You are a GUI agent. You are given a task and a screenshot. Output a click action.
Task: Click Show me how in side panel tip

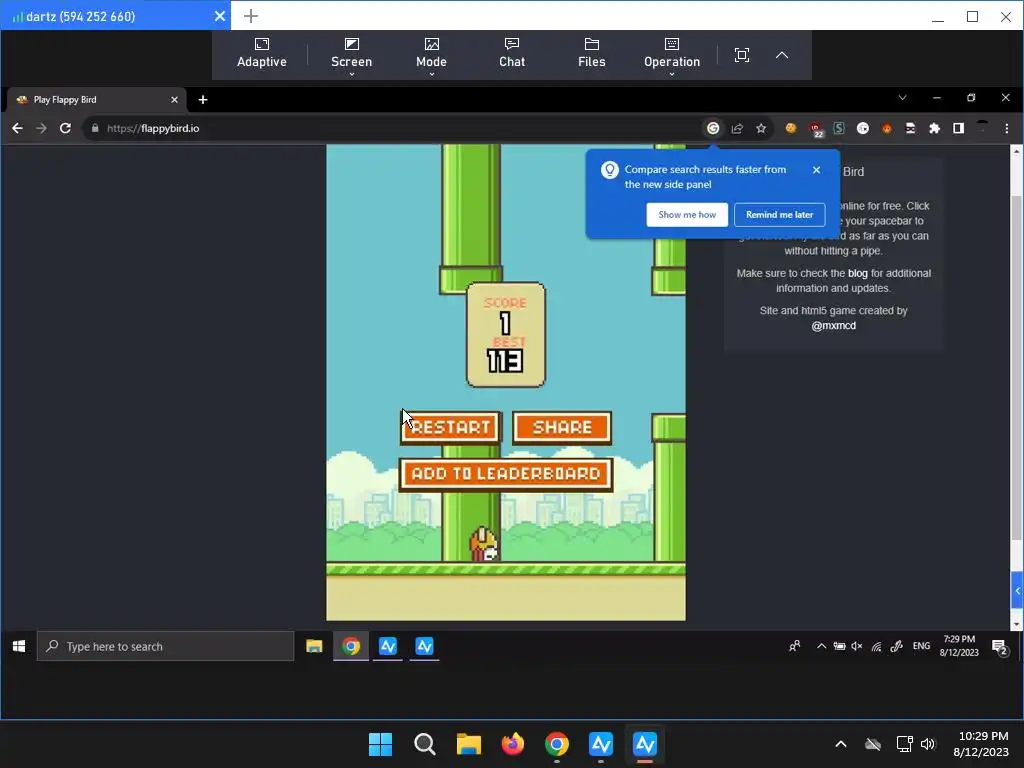click(687, 215)
